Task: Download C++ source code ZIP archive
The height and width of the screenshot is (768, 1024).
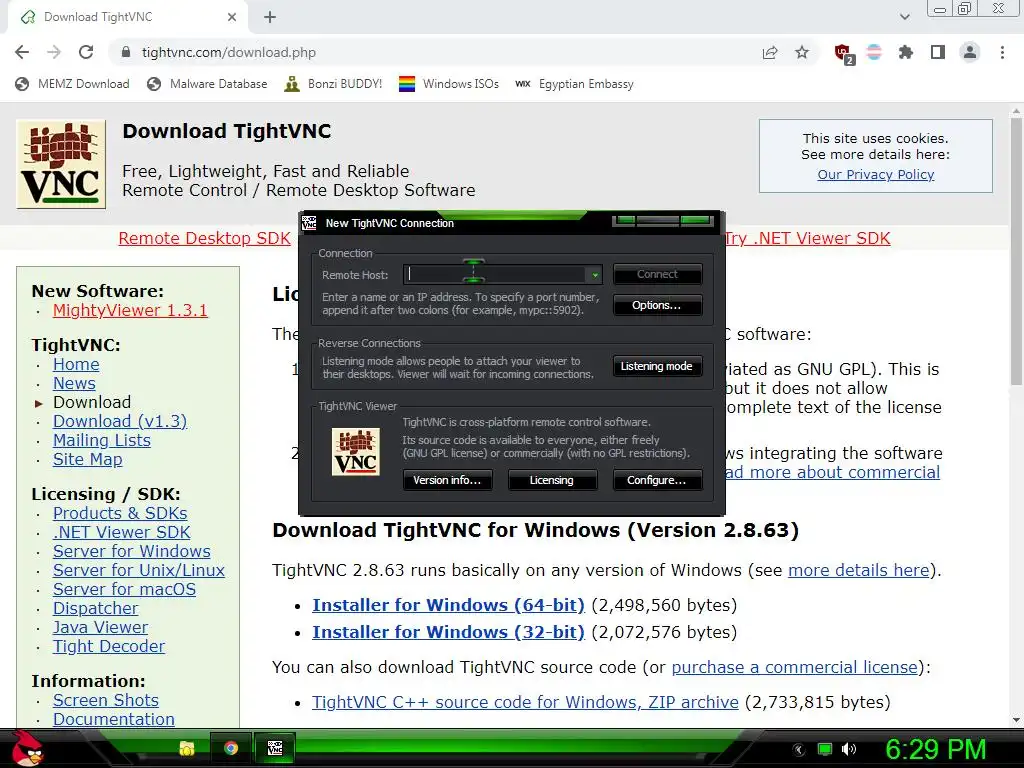Action: pos(525,702)
